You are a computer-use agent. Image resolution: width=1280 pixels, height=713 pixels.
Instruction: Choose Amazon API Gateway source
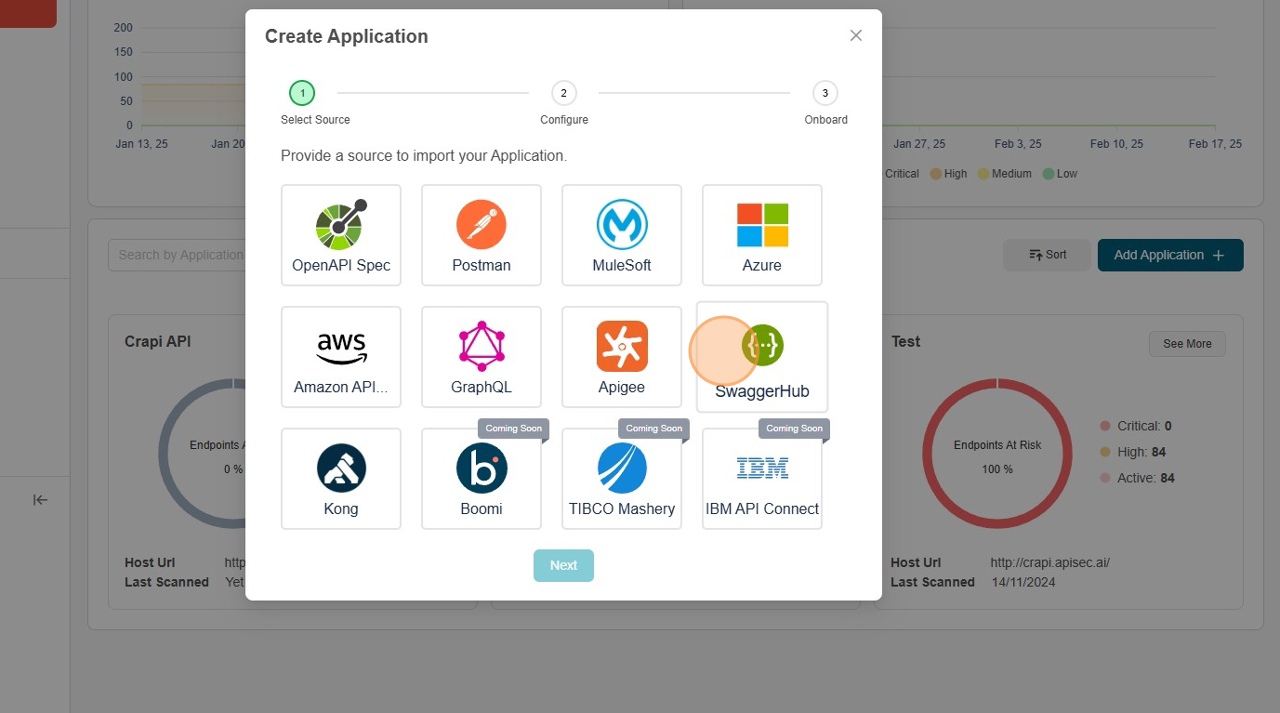(341, 357)
